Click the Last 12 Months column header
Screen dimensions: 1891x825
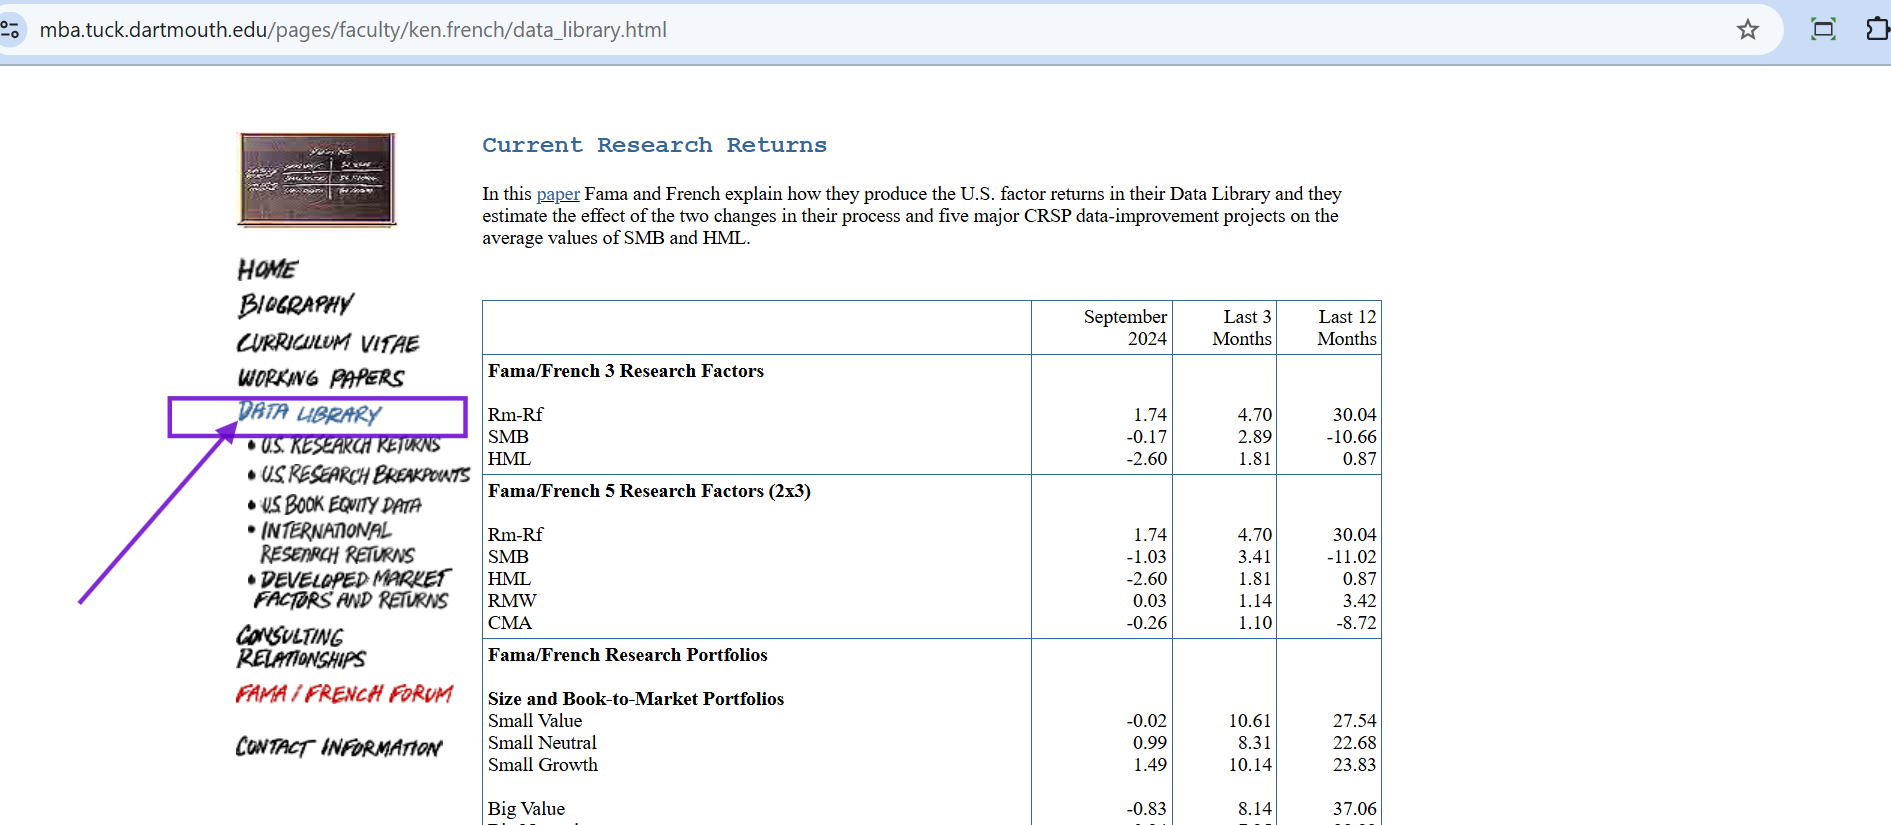(1347, 328)
